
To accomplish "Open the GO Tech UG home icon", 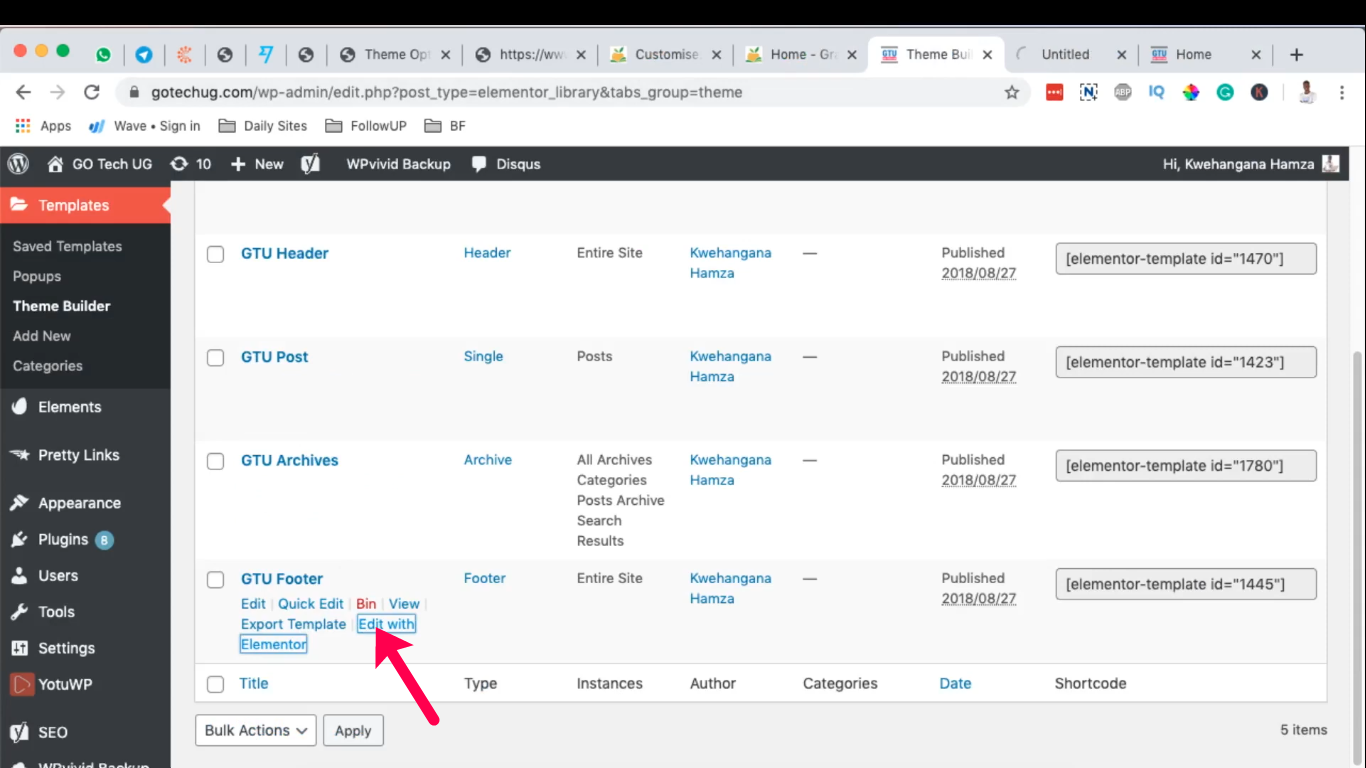I will point(55,164).
